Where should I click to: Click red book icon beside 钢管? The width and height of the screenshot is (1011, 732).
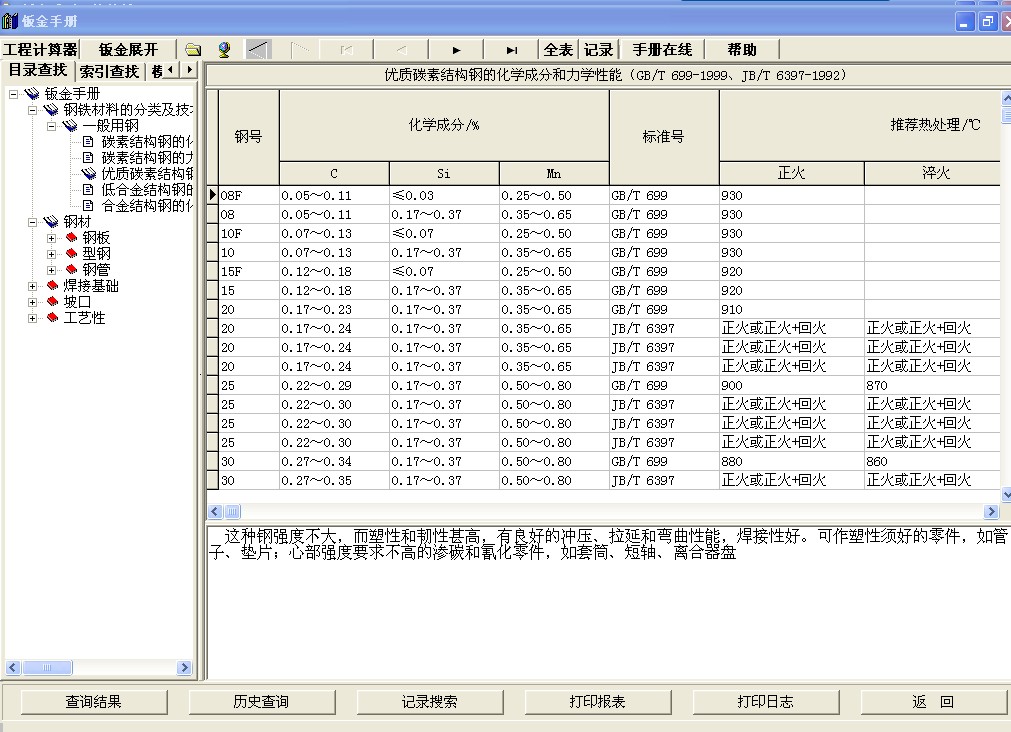[72, 270]
